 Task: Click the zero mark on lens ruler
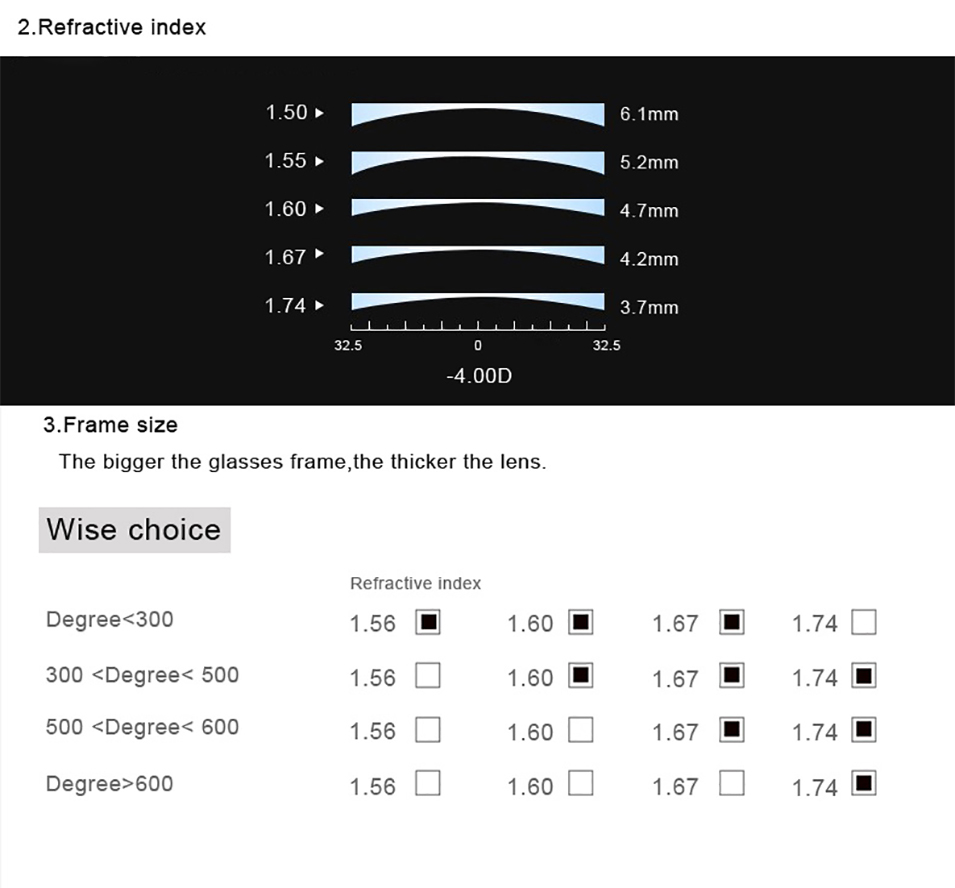pyautogui.click(x=478, y=345)
